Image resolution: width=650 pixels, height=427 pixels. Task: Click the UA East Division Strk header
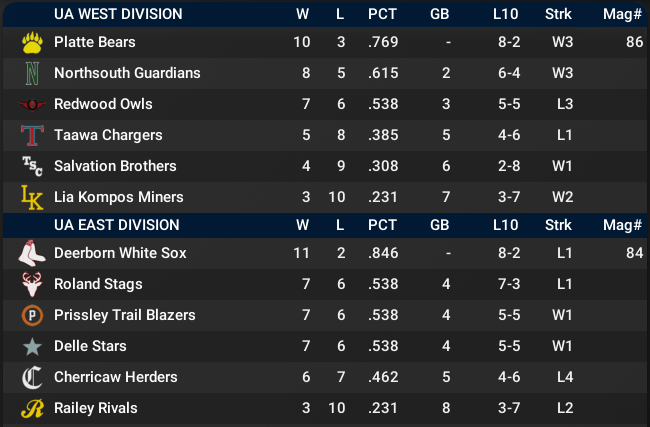click(559, 225)
